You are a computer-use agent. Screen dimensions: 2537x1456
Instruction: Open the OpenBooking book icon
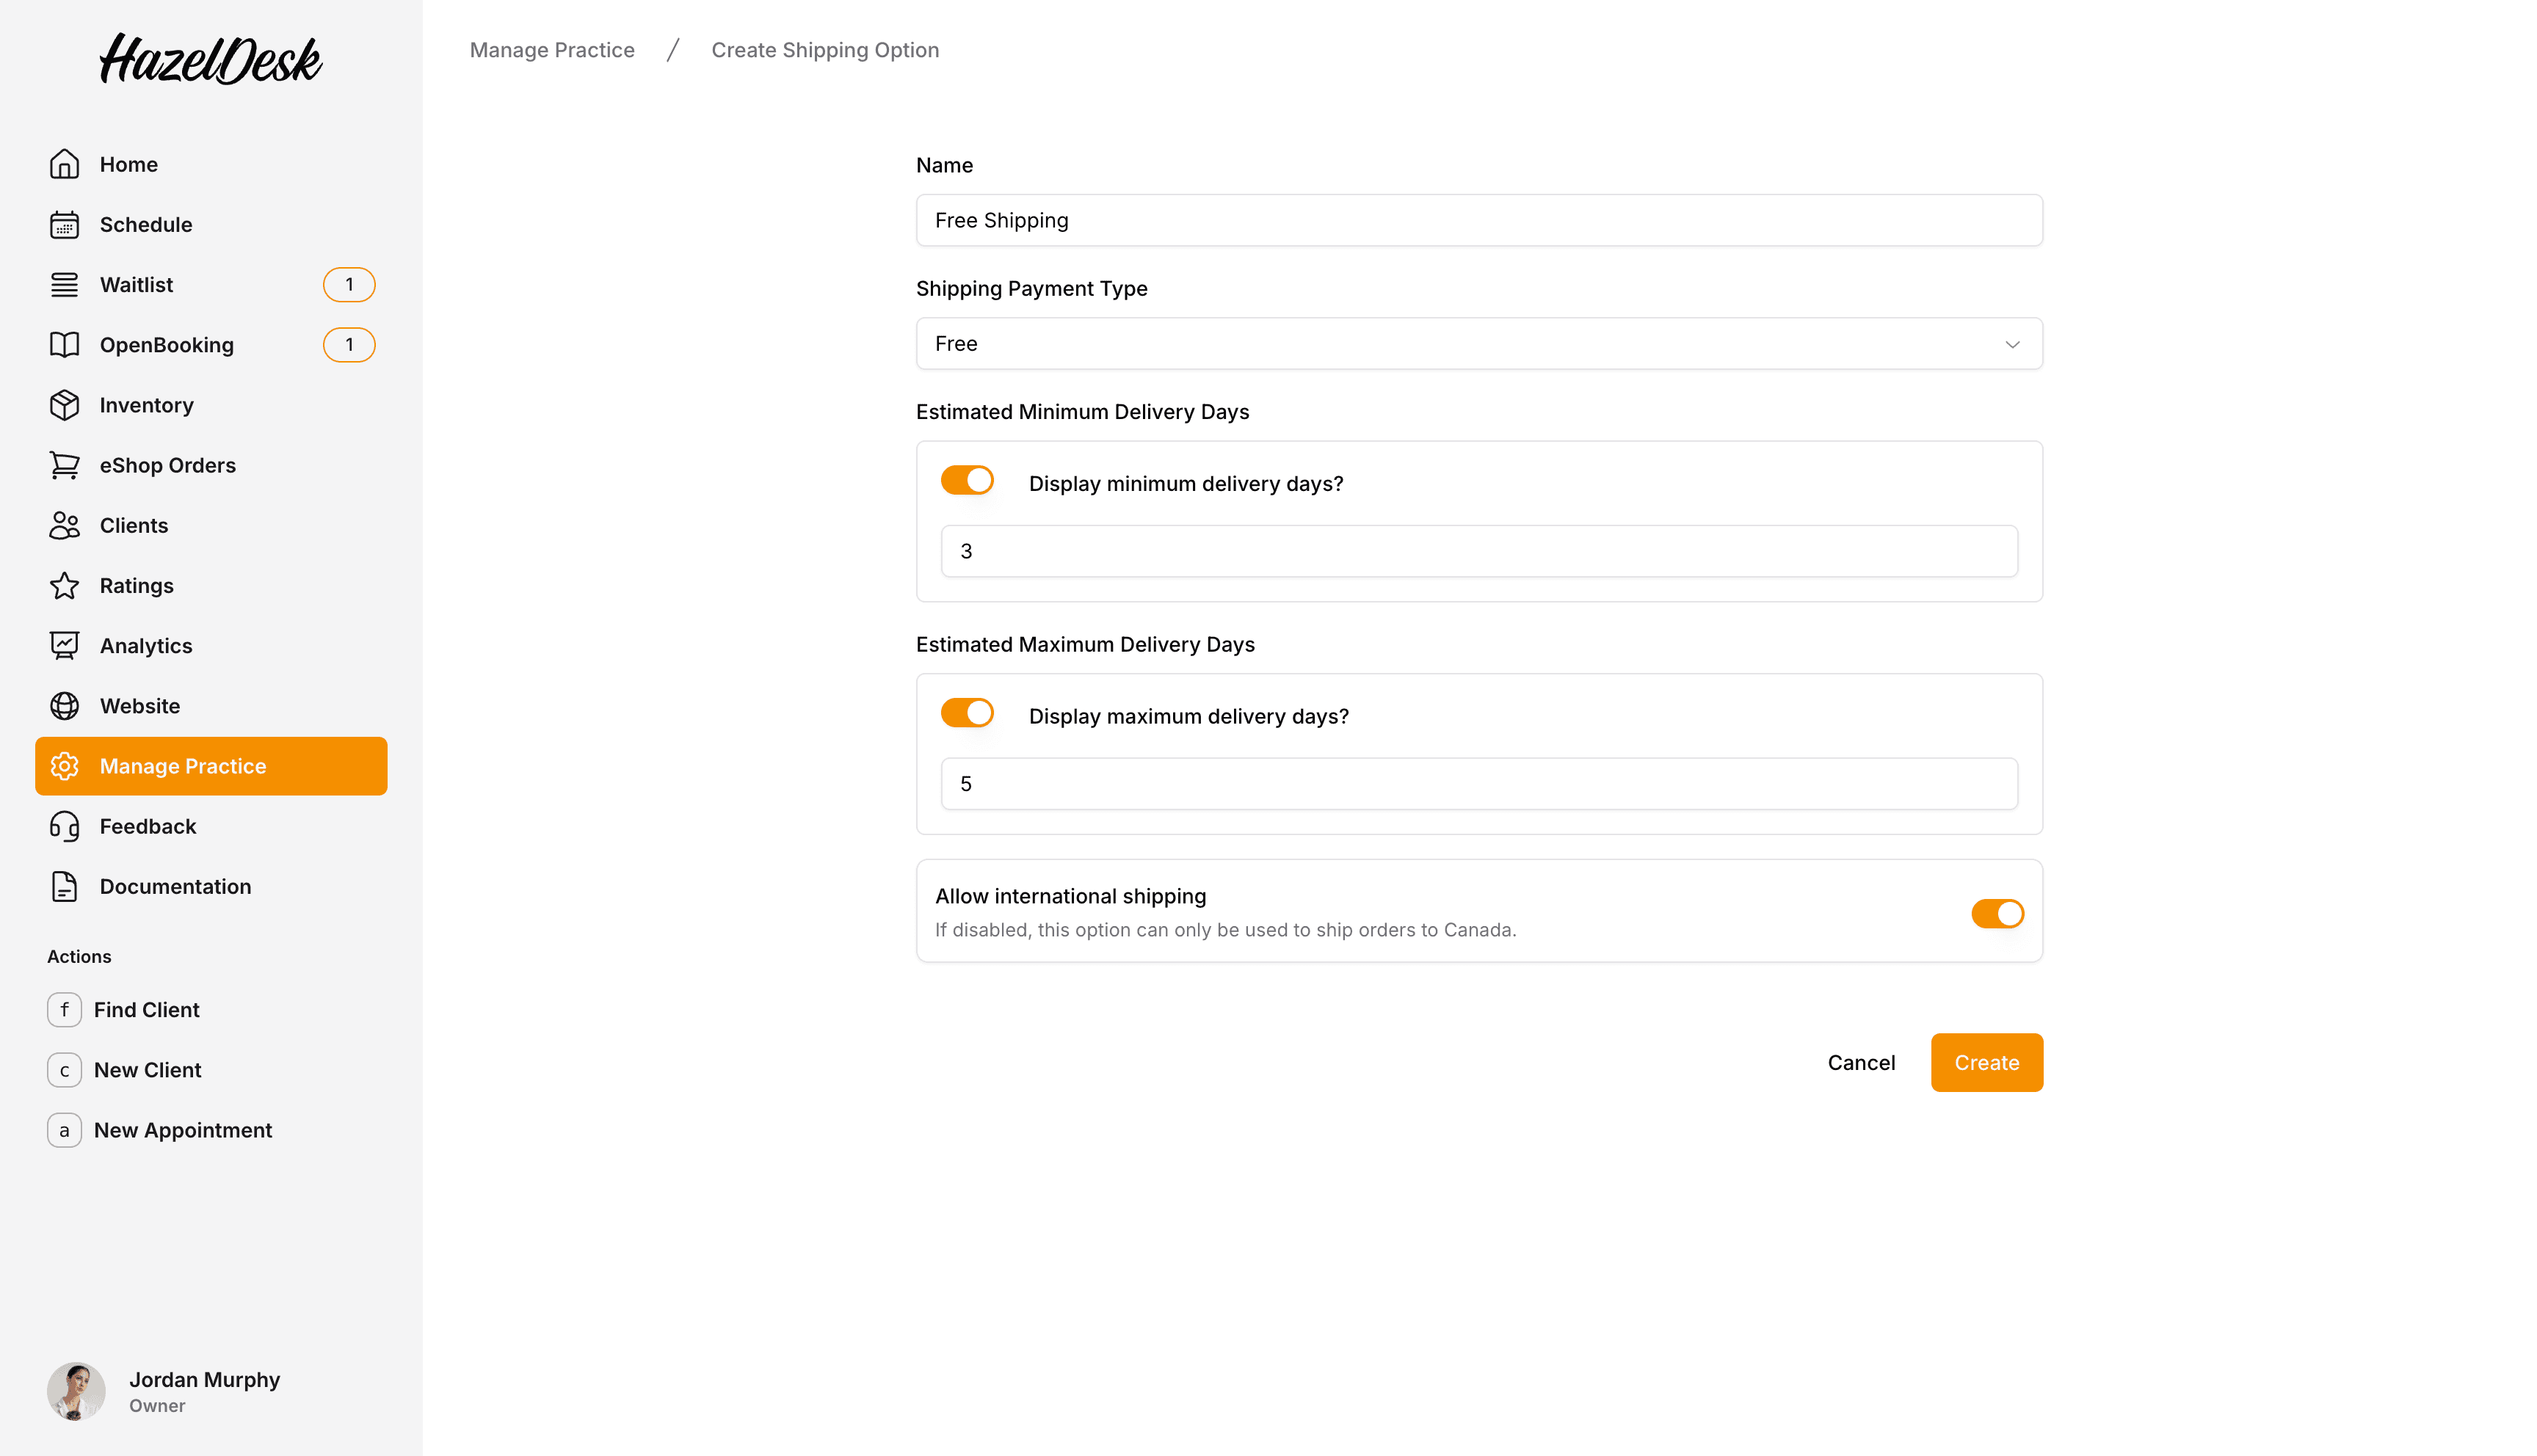(64, 344)
